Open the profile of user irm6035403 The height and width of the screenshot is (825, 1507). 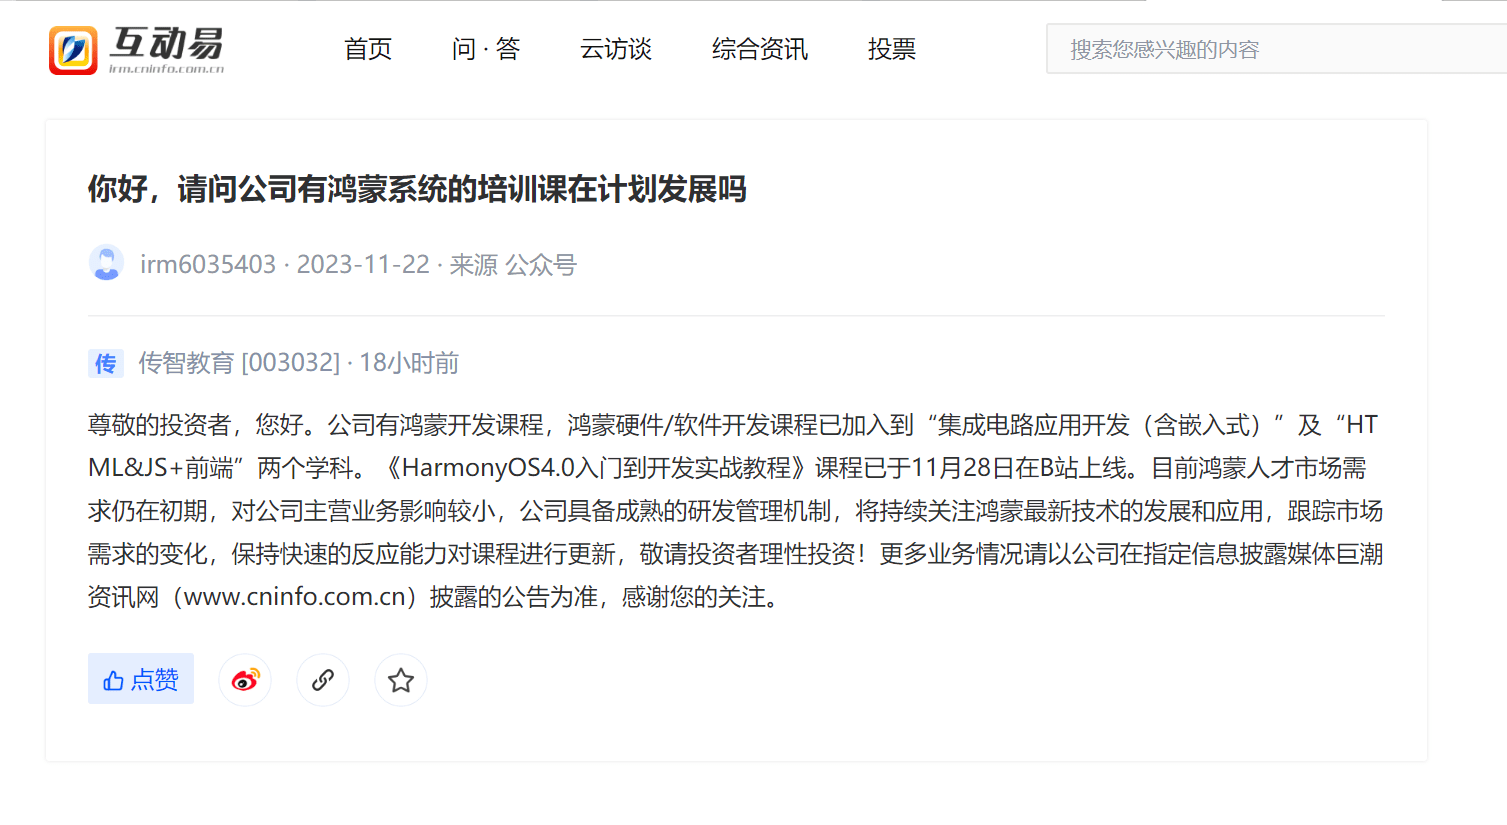(208, 264)
